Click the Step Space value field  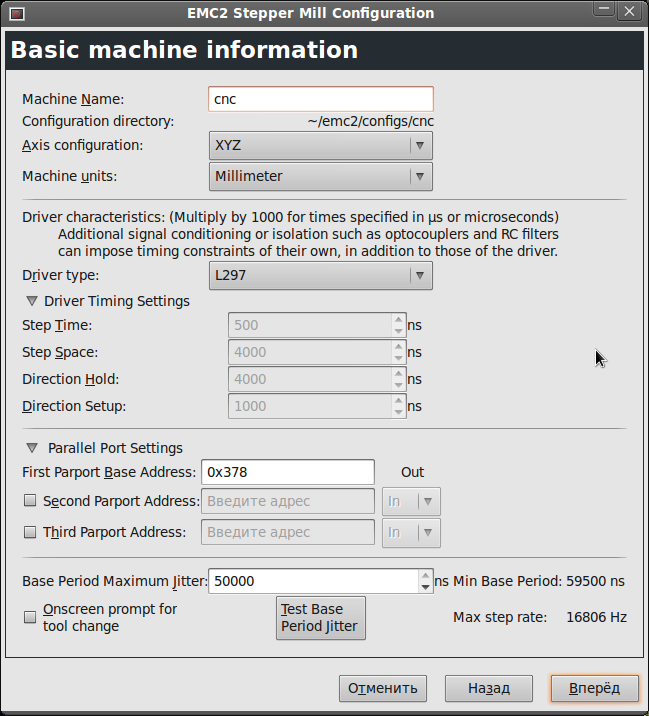310,352
